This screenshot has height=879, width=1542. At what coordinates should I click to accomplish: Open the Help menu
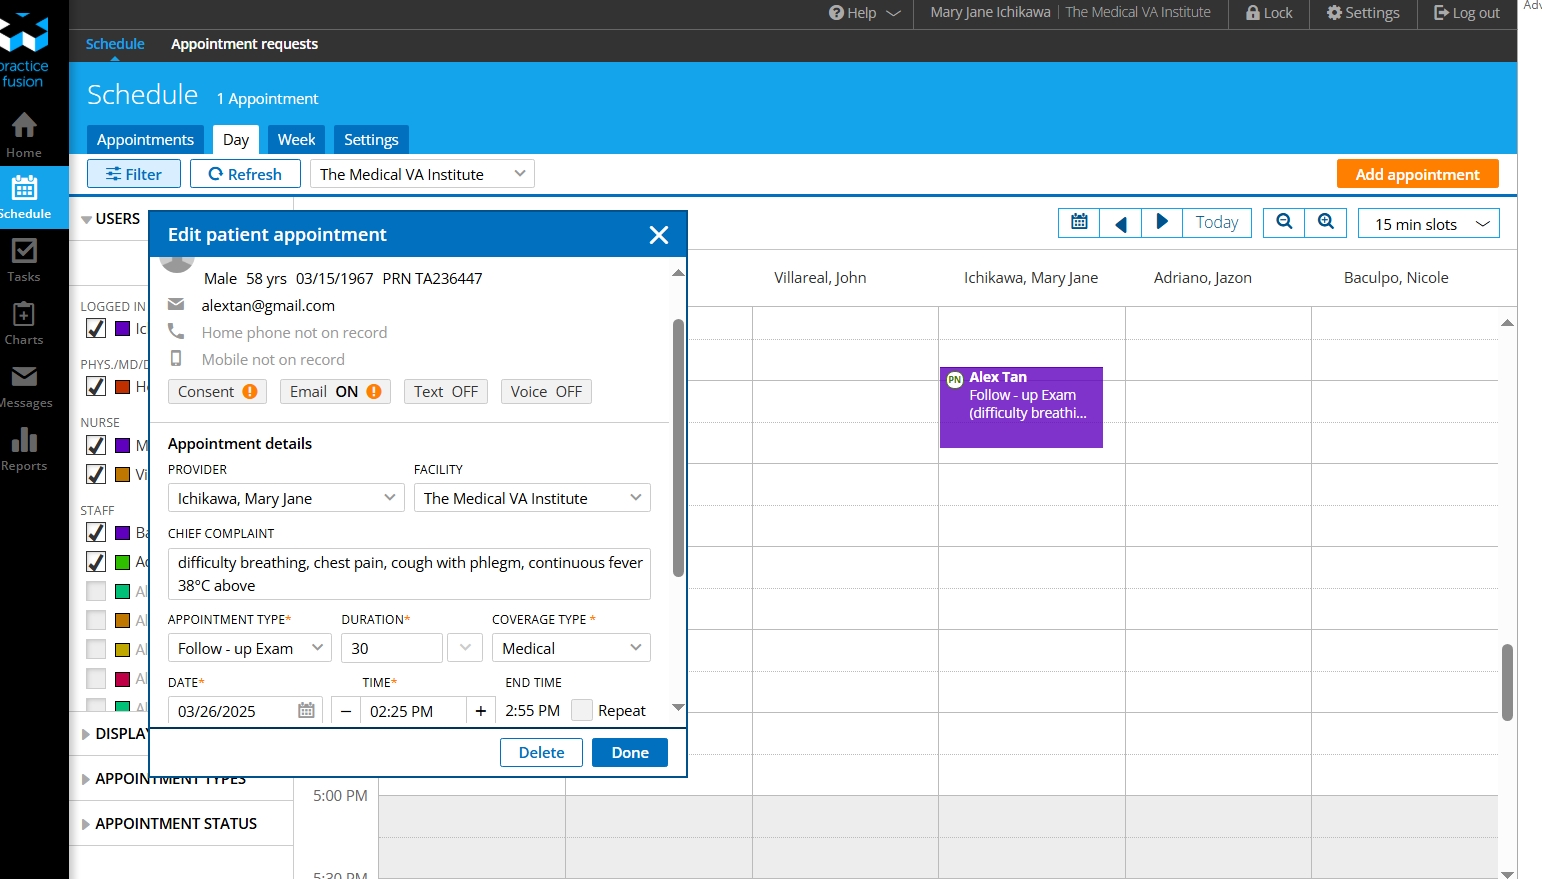coord(865,13)
